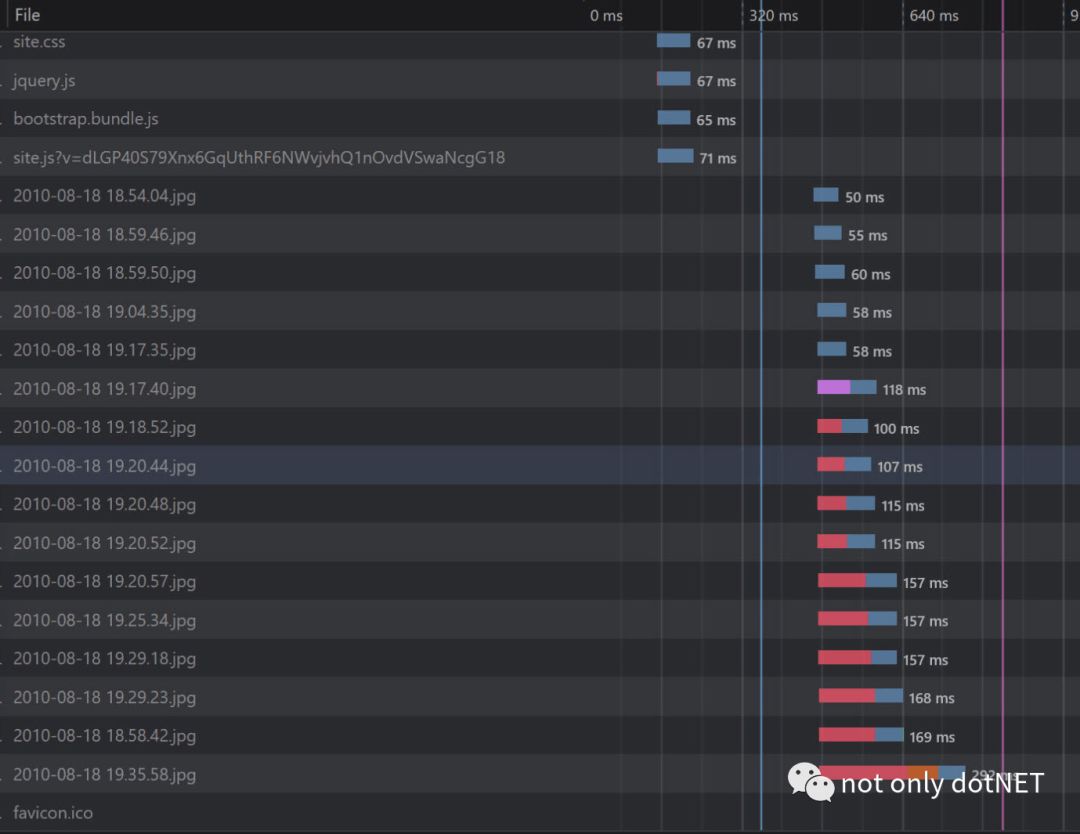Select 2010-08-18 18.59.46.jpg request

(x=540, y=233)
